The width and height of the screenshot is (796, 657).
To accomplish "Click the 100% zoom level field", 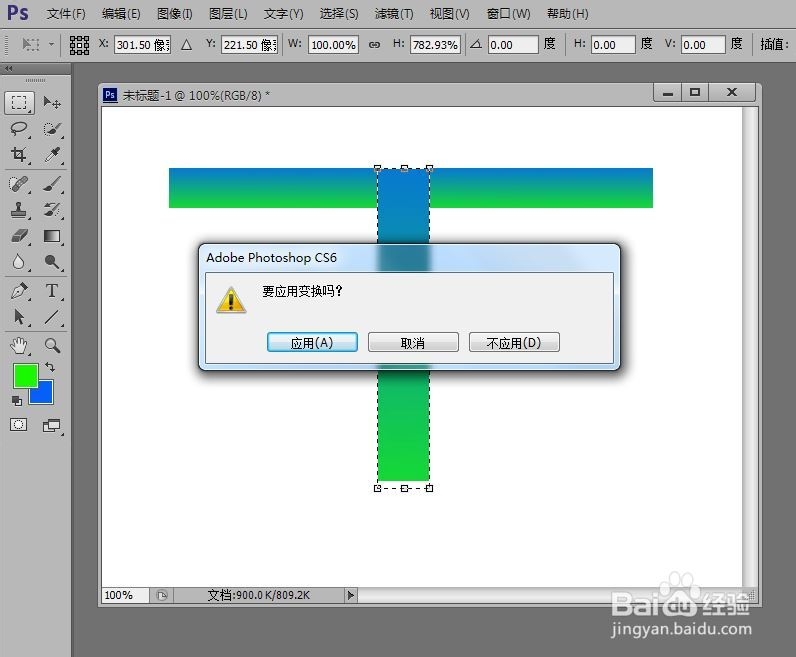I will tap(125, 595).
